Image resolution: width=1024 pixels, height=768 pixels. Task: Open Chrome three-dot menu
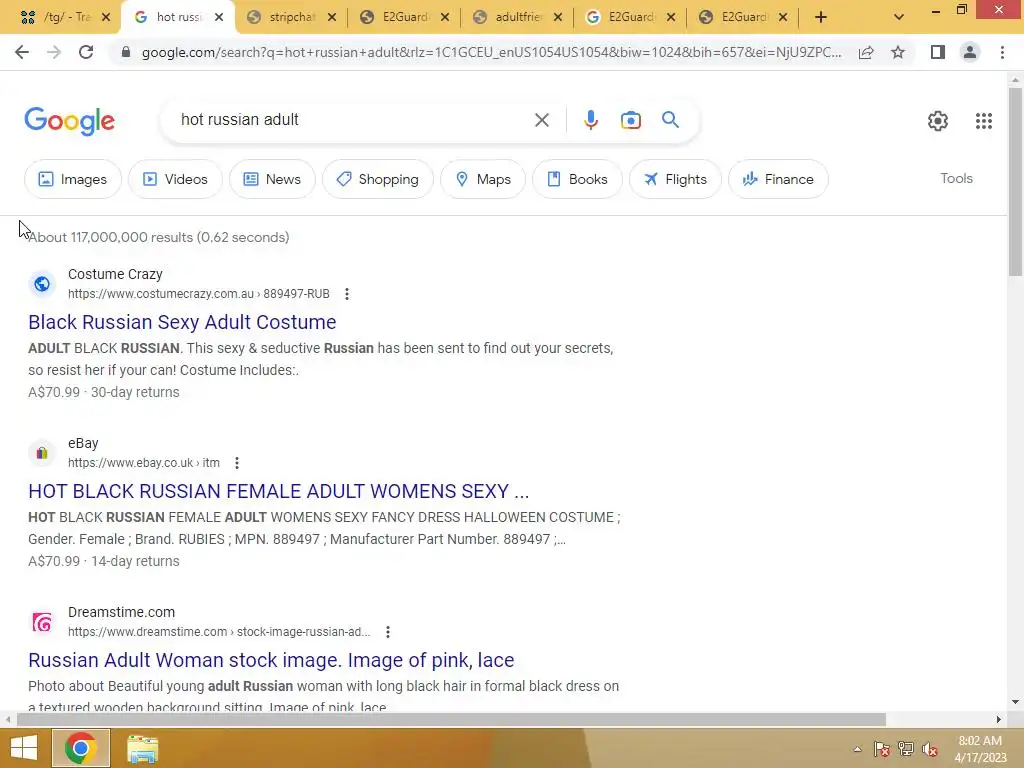point(1002,52)
